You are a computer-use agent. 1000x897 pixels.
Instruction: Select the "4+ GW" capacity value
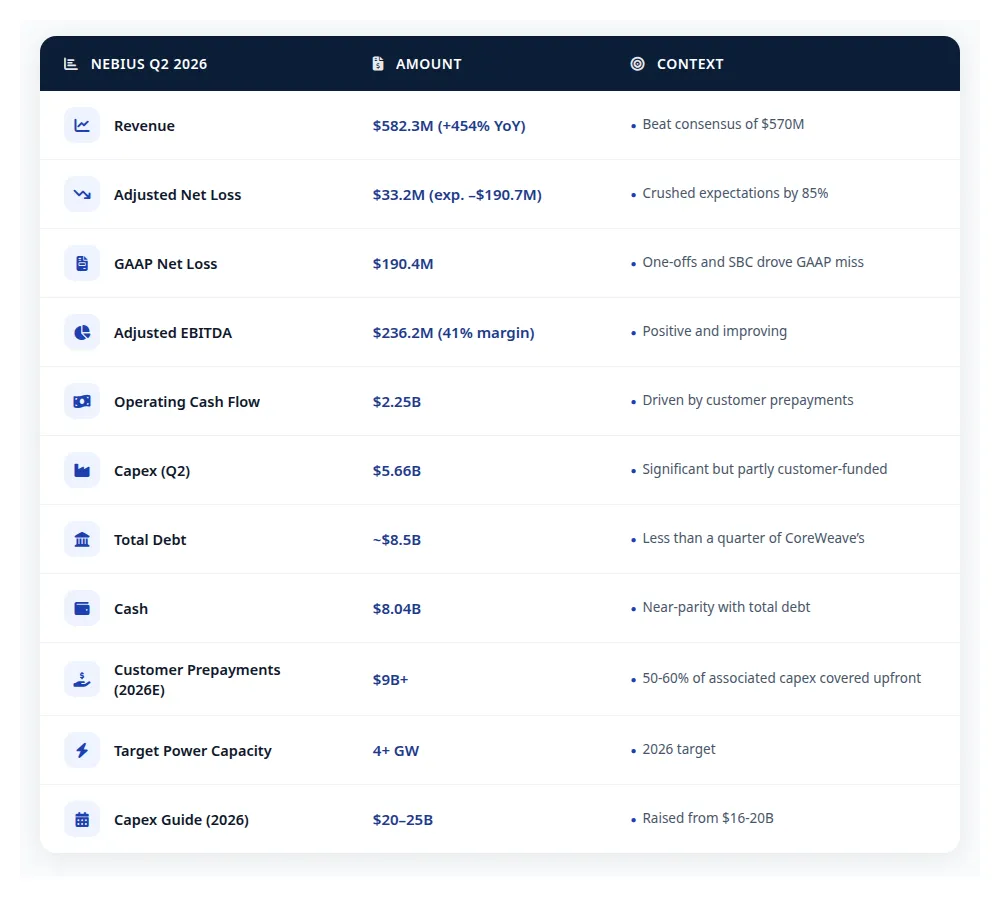tap(396, 751)
